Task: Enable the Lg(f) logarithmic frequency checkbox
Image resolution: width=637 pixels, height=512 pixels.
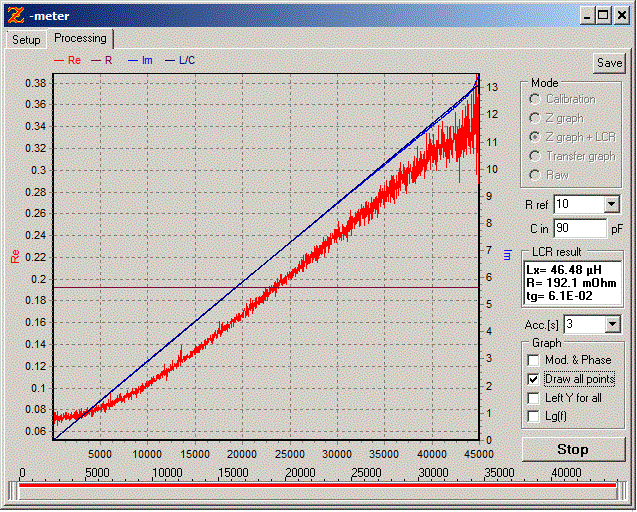Action: (x=533, y=417)
